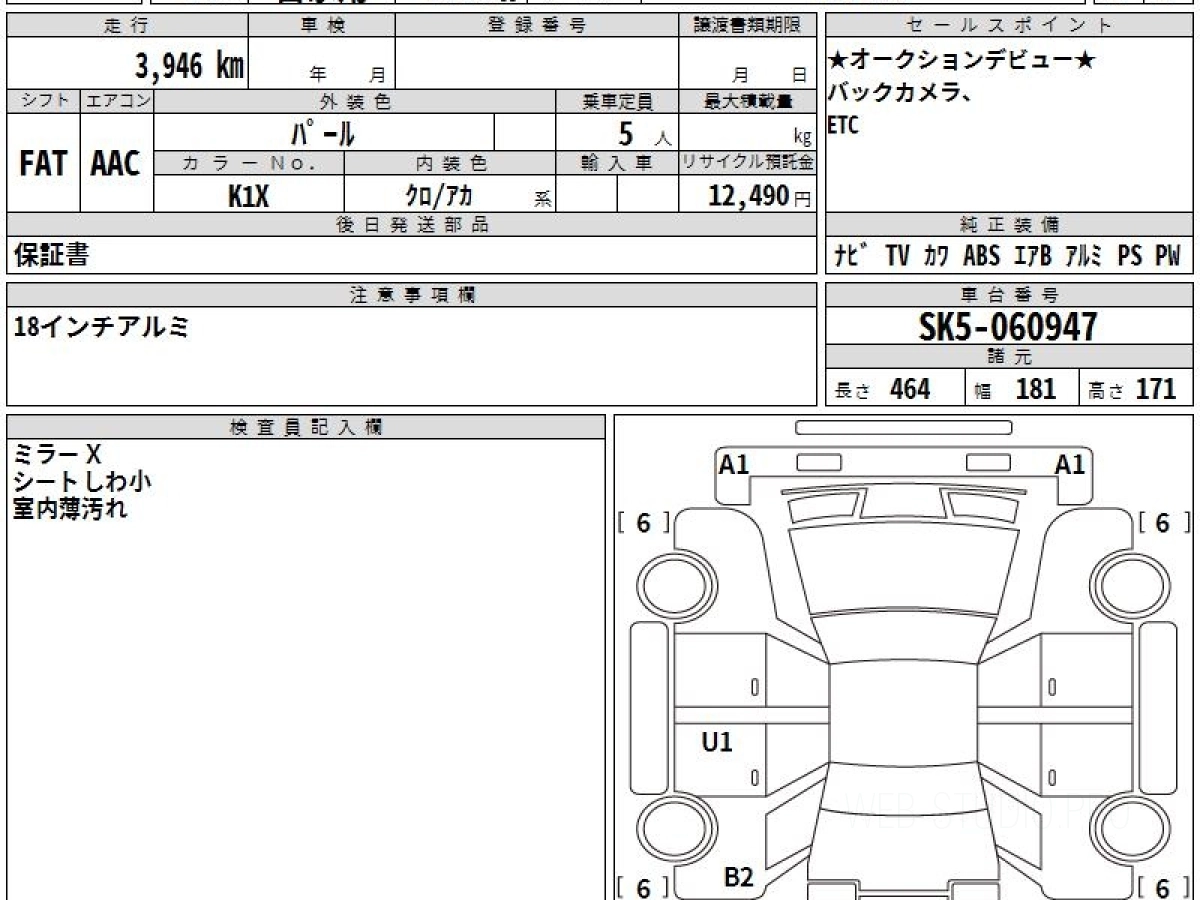Click the ABS equipment label
The image size is (1200, 900).
[981, 256]
